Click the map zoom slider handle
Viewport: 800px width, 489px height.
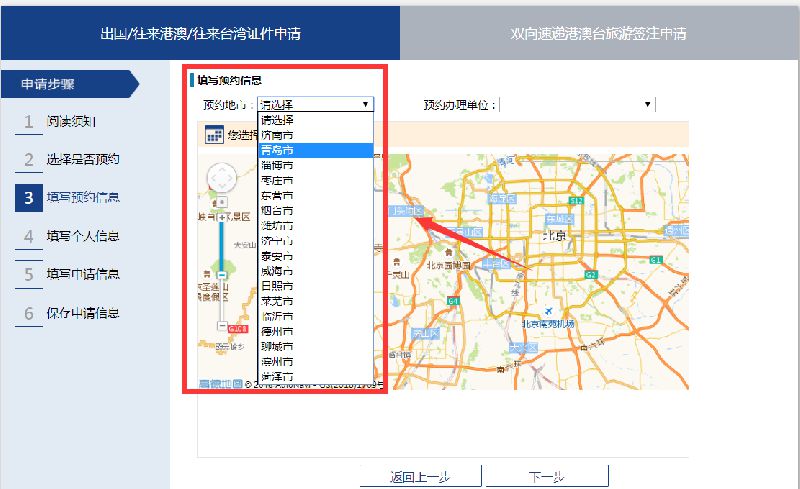pos(221,273)
